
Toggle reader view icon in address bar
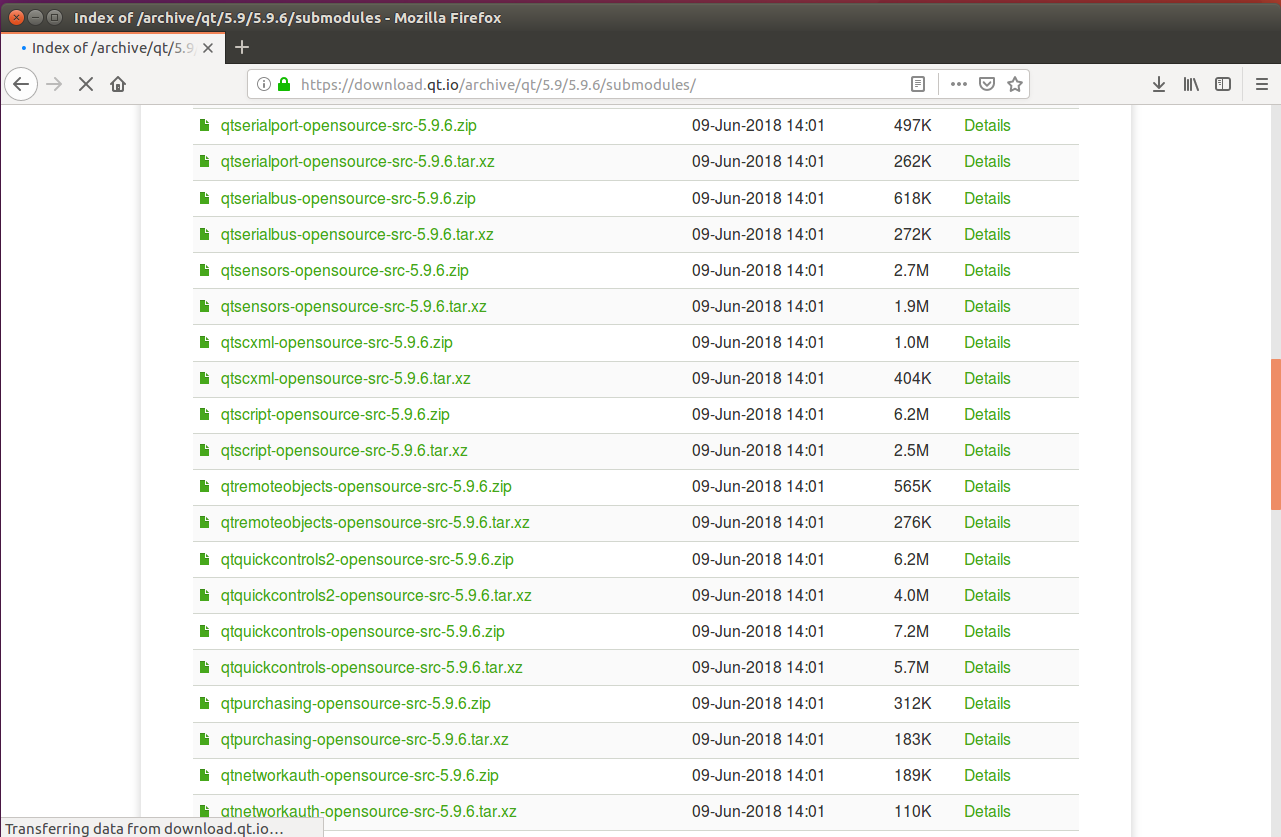coord(918,85)
